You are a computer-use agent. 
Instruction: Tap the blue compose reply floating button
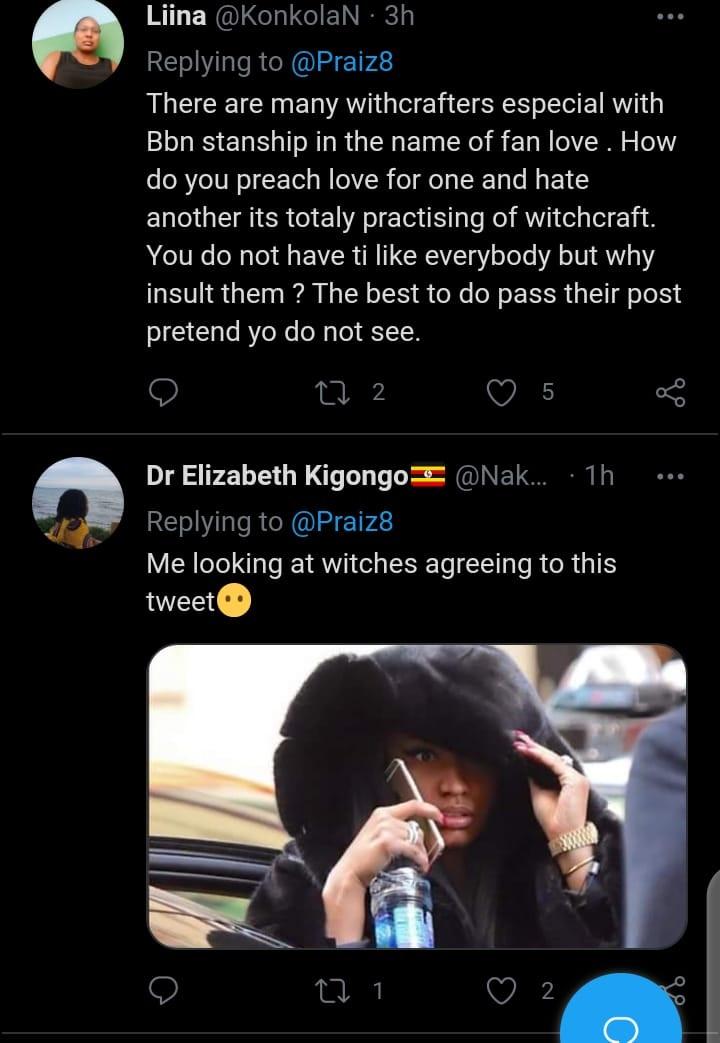(x=620, y=1020)
